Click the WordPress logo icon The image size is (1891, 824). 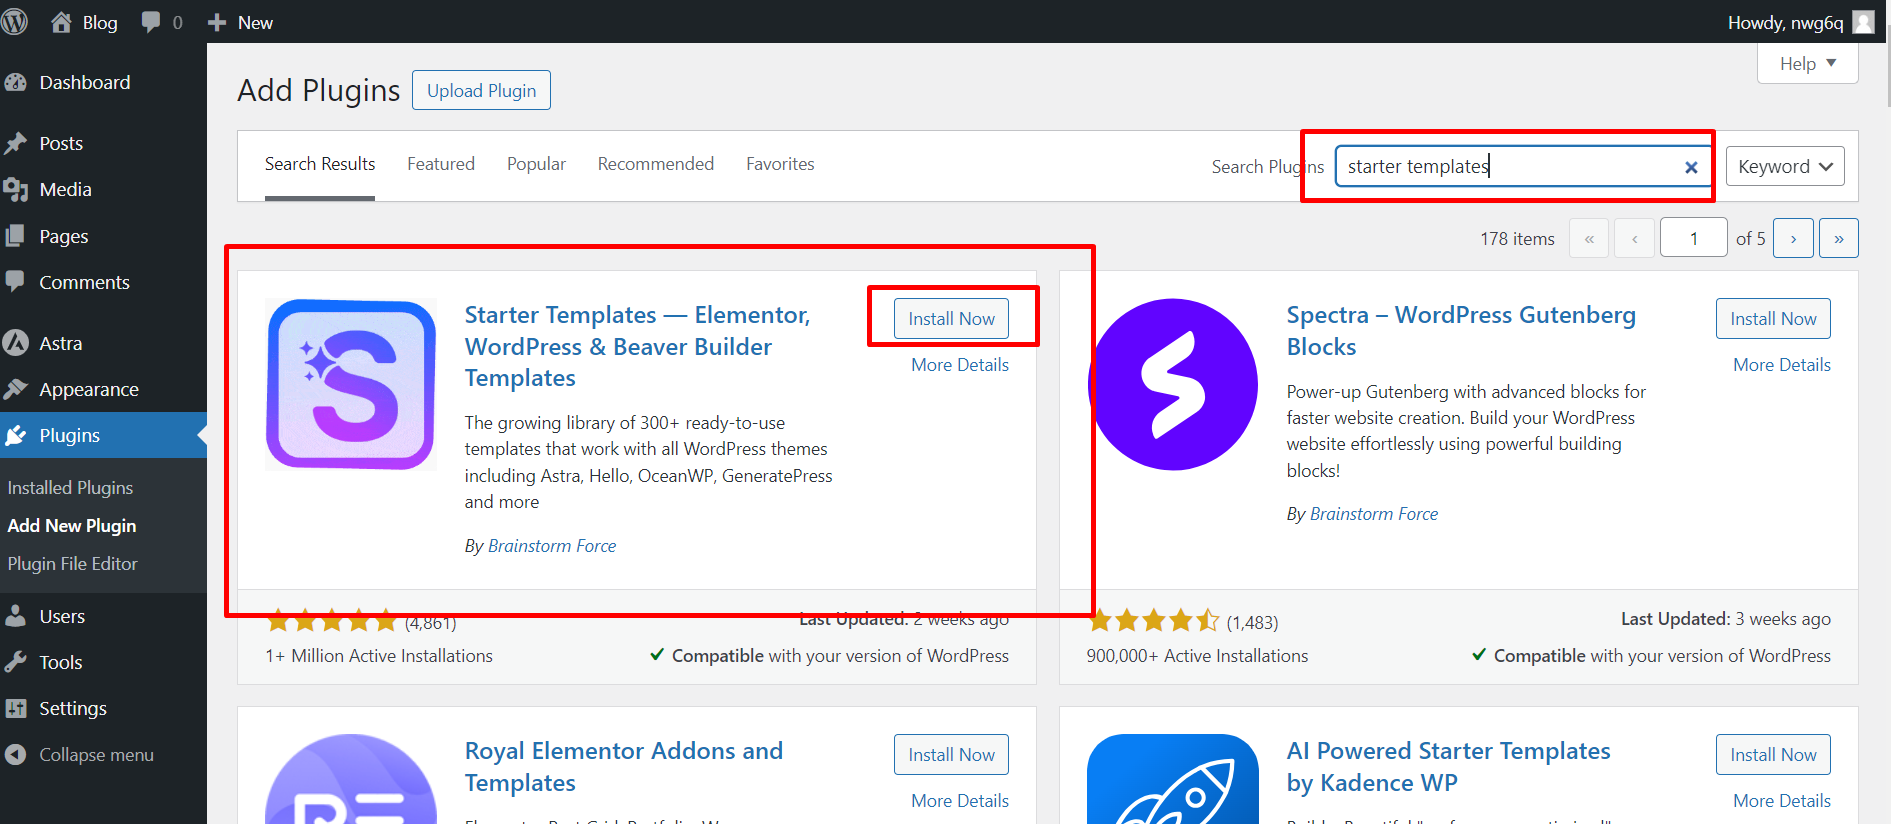click(14, 22)
